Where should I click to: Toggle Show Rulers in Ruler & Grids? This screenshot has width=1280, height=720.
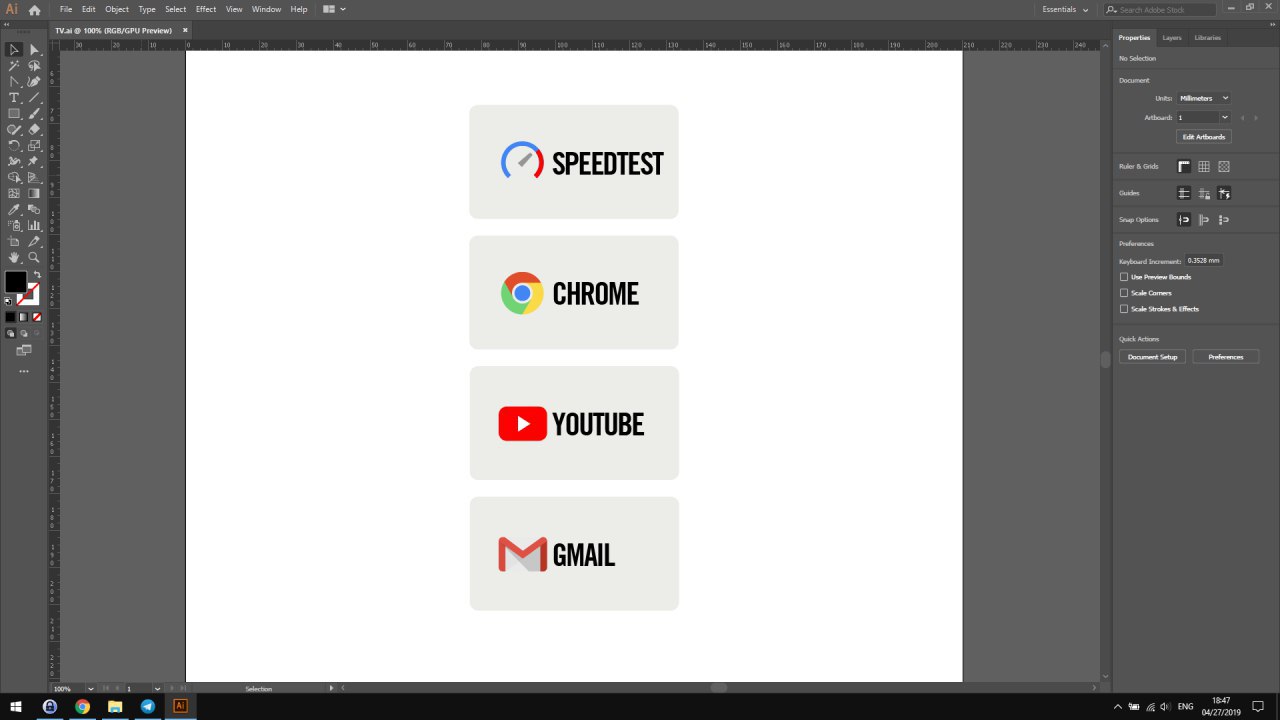pyautogui.click(x=1184, y=166)
